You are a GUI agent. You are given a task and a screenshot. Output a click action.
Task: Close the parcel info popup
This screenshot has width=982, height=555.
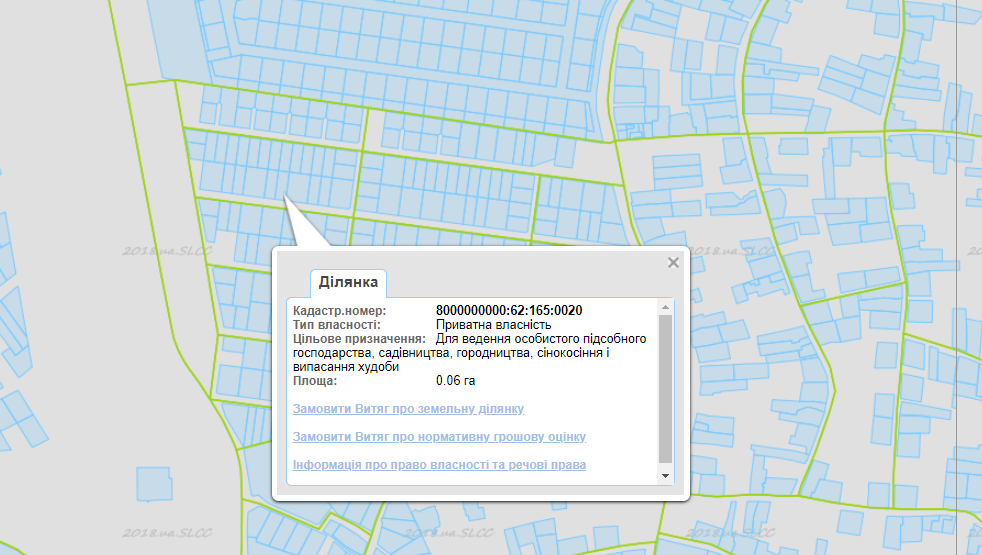(x=673, y=262)
